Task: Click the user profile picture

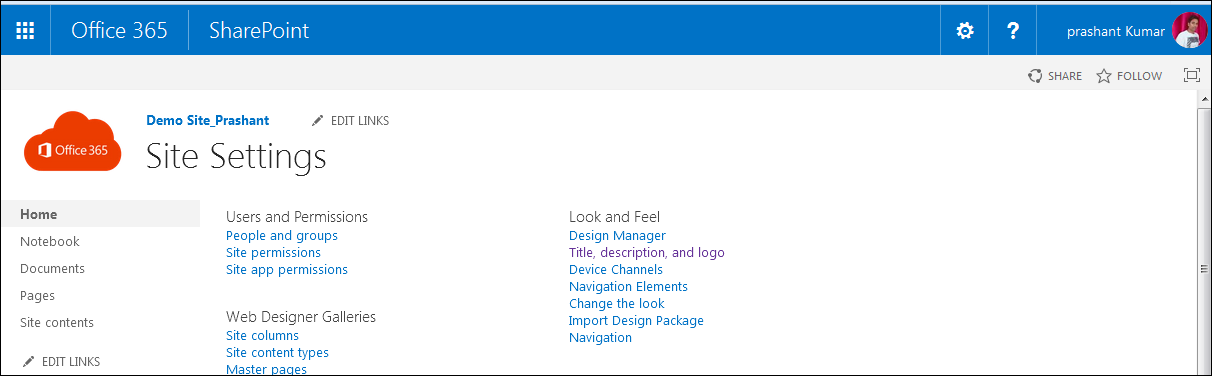Action: pyautogui.click(x=1190, y=31)
